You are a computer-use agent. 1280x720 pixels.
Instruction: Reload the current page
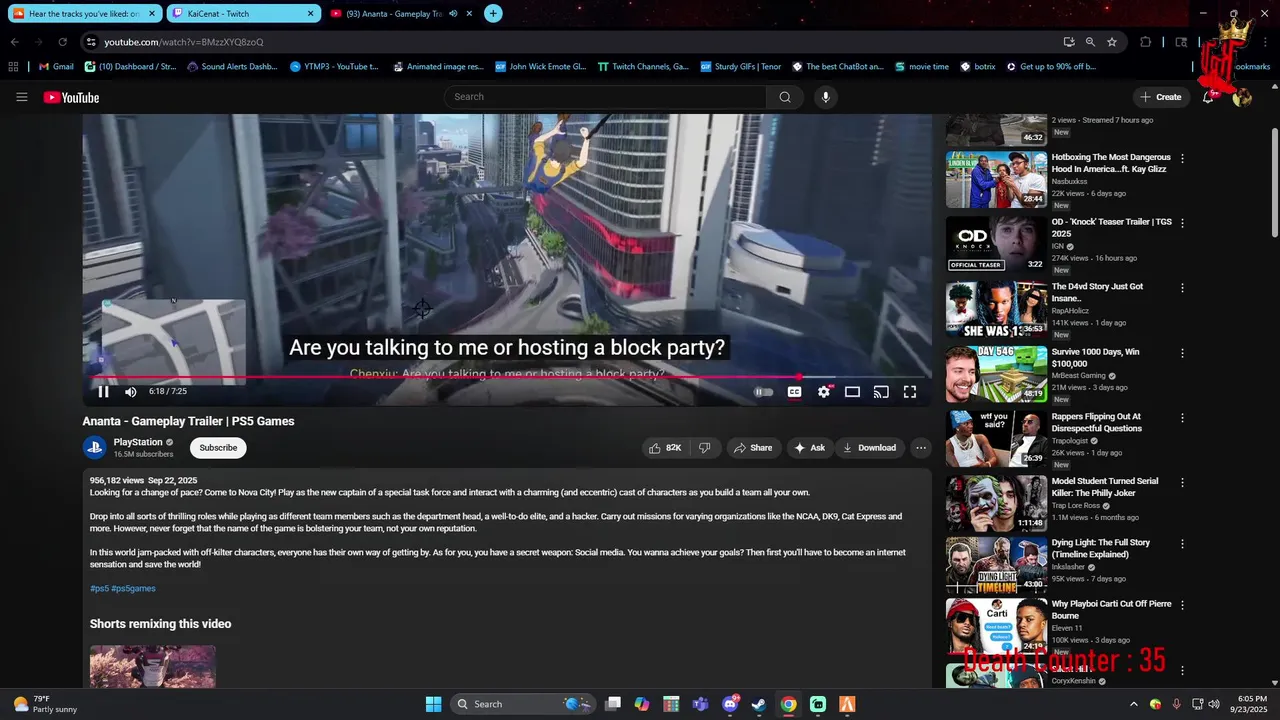click(62, 42)
